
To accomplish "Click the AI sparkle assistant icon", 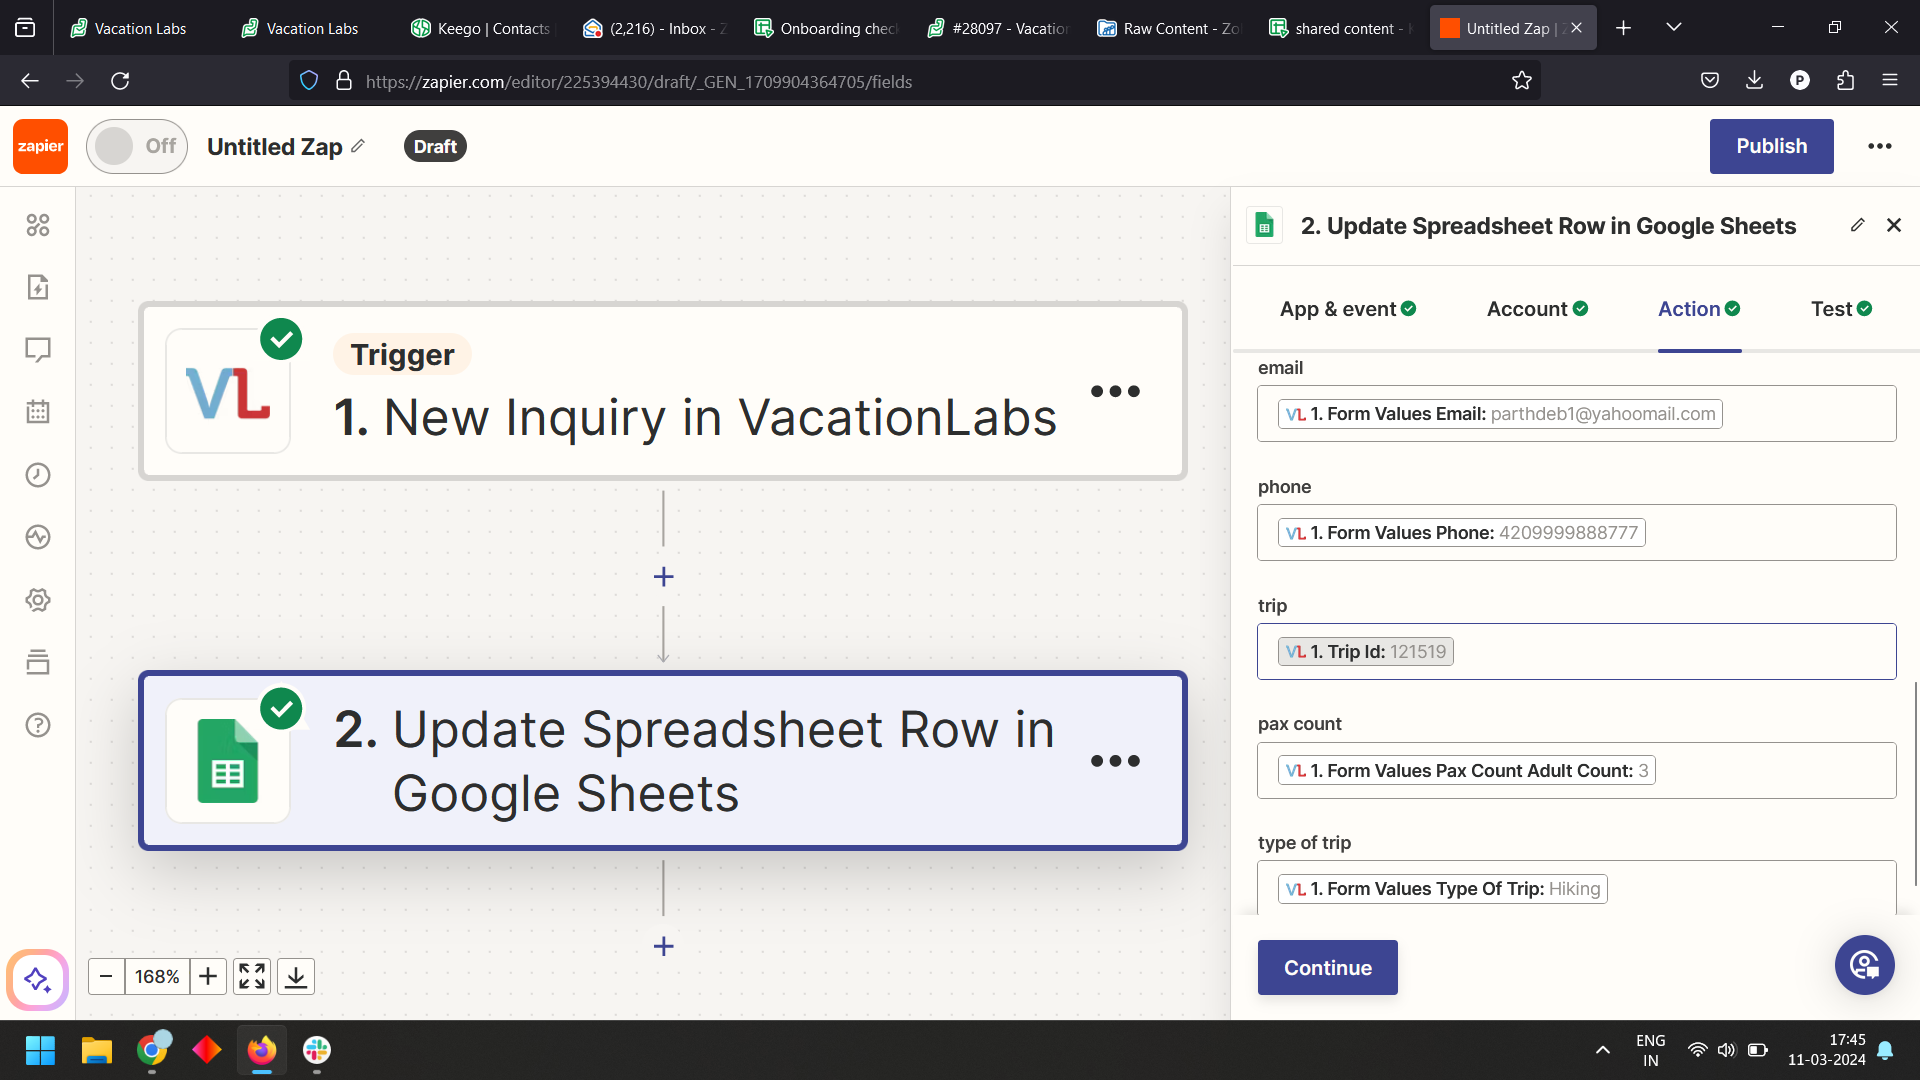I will coord(38,979).
